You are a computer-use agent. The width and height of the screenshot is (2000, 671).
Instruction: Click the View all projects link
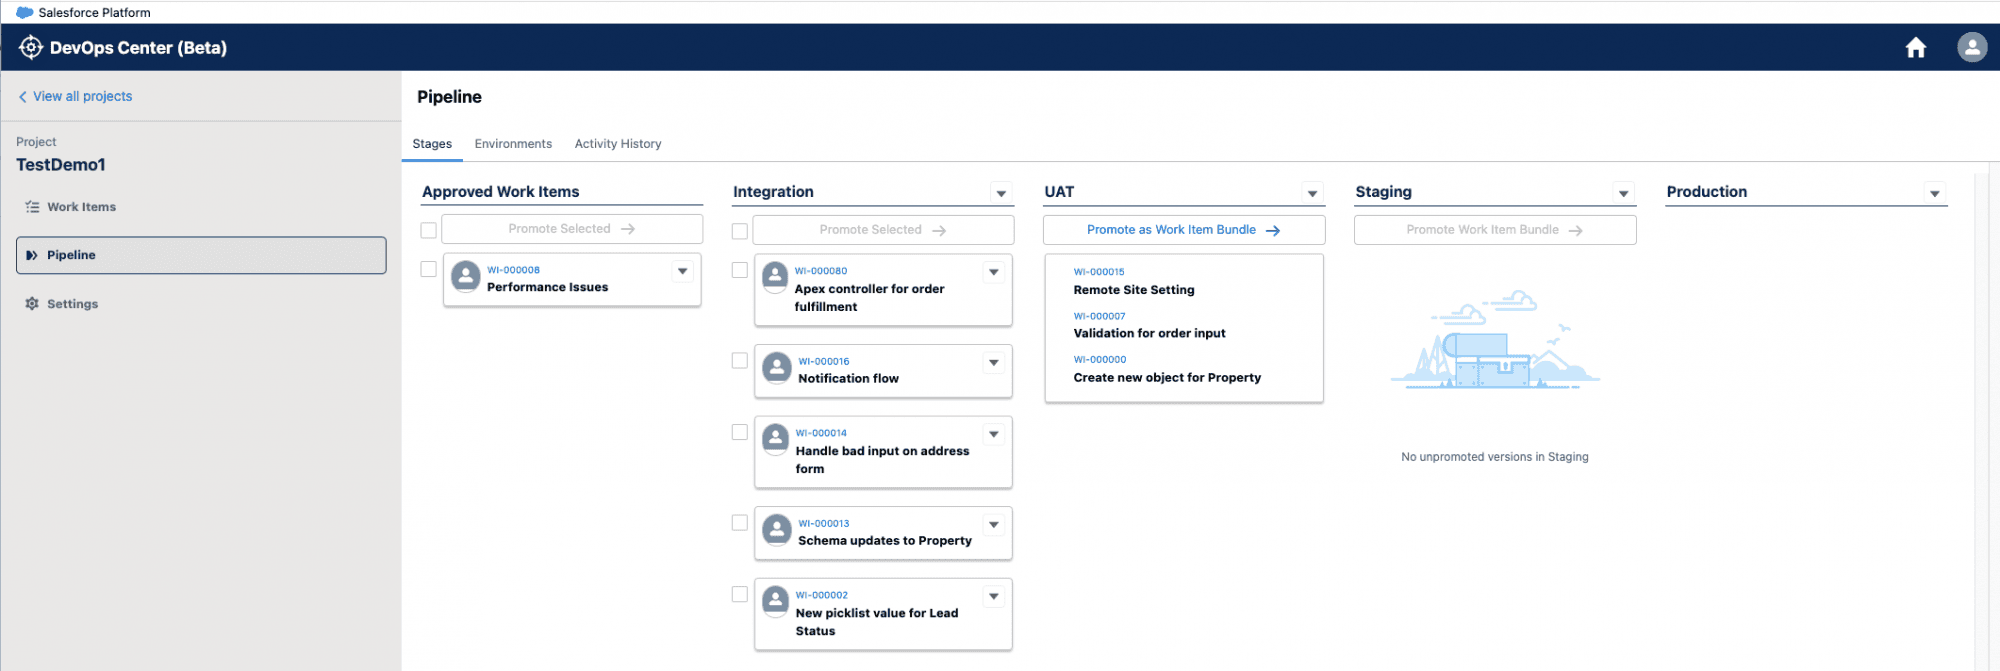[83, 97]
